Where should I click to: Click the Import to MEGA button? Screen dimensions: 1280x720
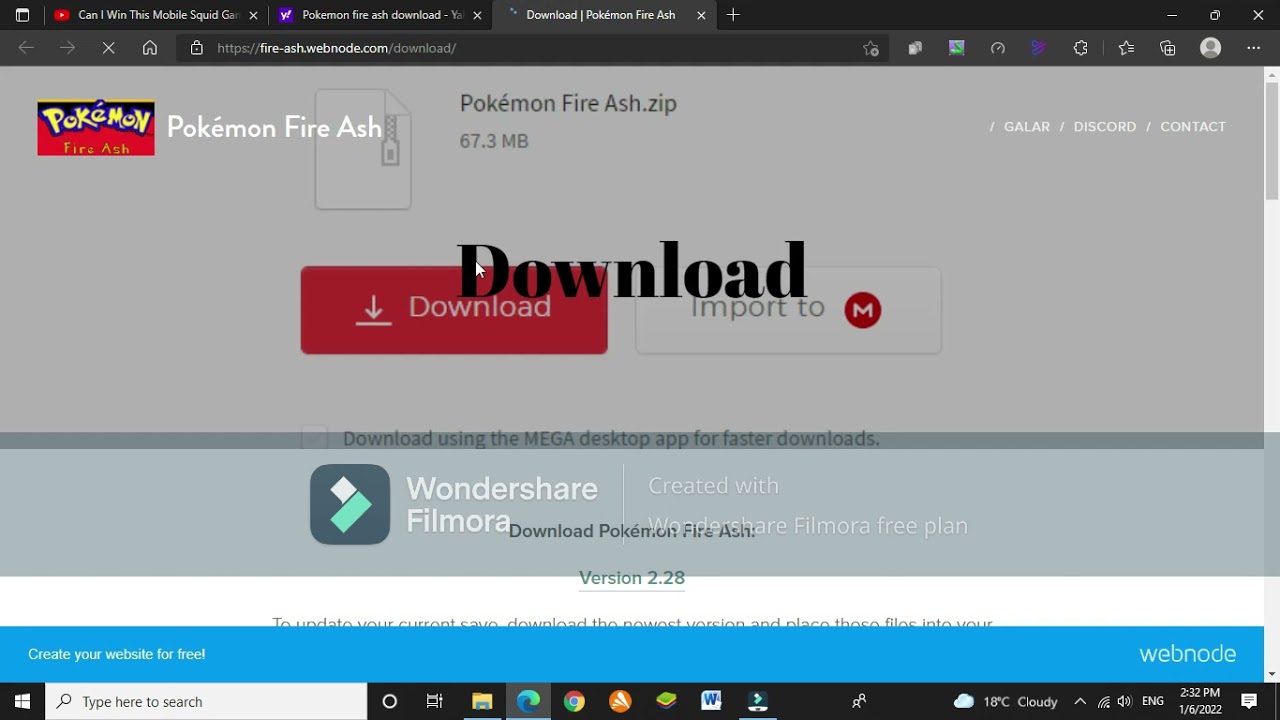[x=788, y=310]
